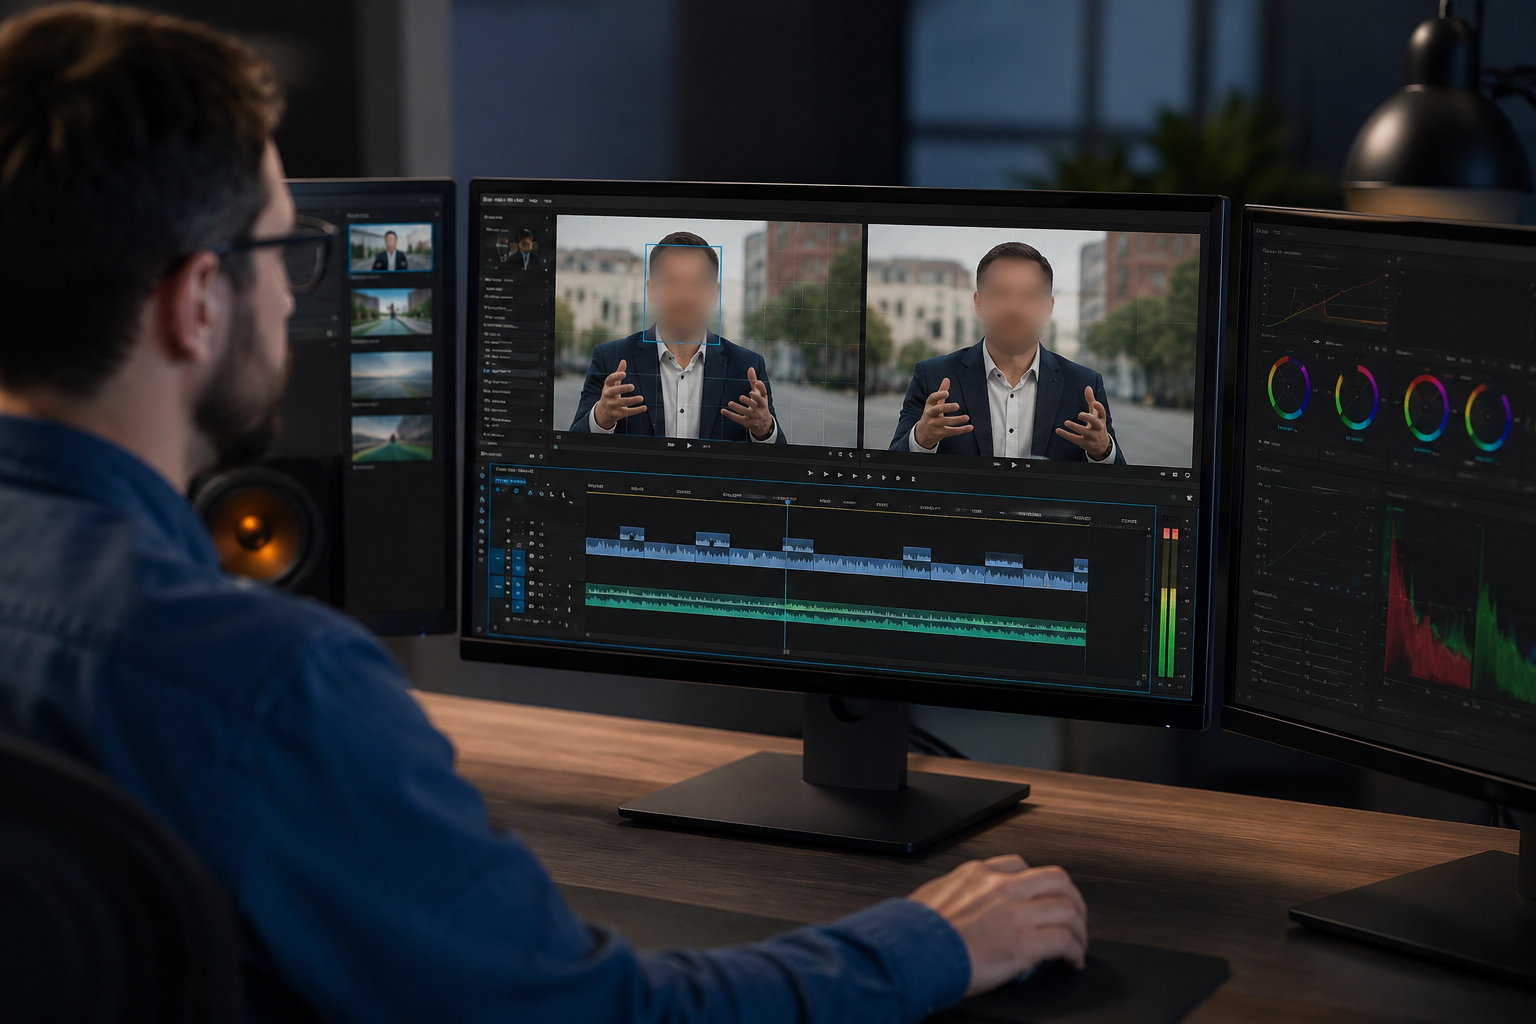
Task: Select the last raised blue clip at the timeline end
Action: click(1081, 566)
